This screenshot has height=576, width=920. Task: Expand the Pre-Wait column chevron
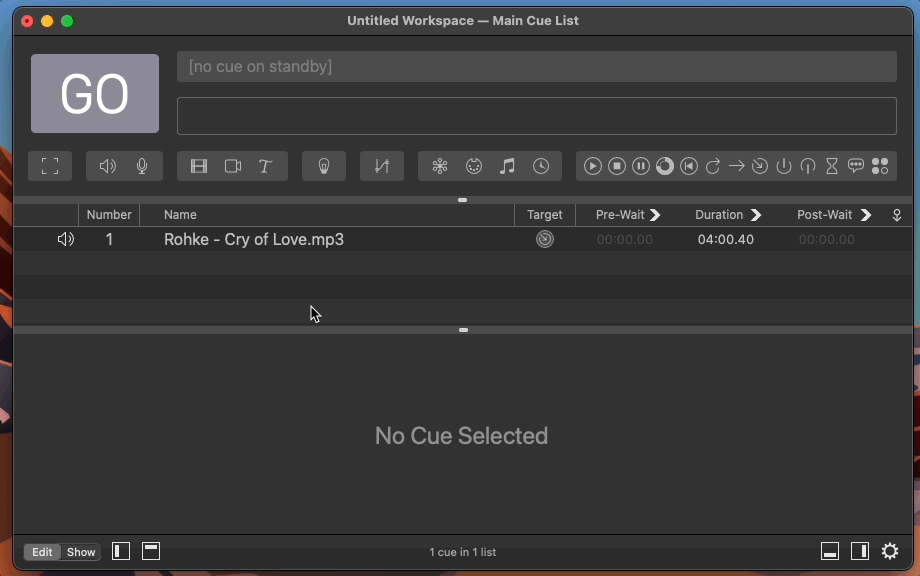[x=655, y=215]
